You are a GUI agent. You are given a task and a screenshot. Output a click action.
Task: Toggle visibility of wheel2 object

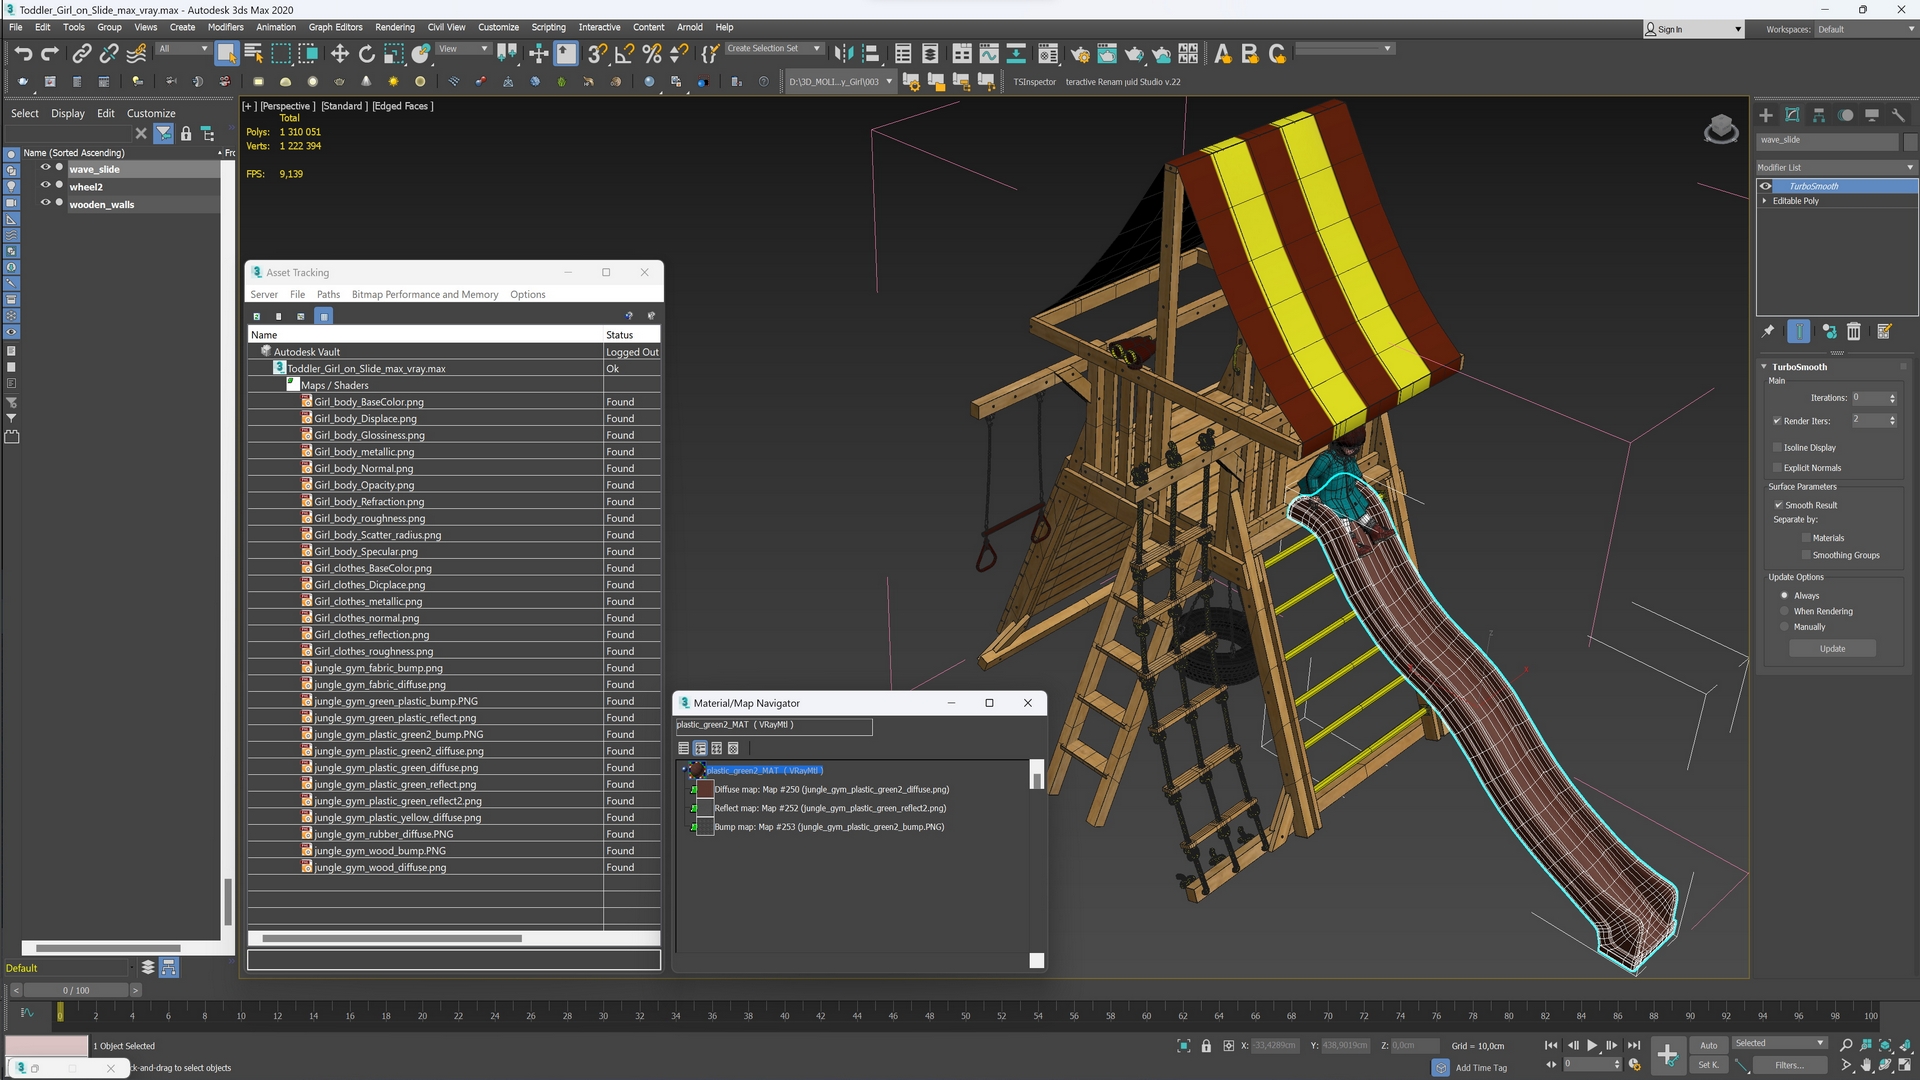click(45, 186)
